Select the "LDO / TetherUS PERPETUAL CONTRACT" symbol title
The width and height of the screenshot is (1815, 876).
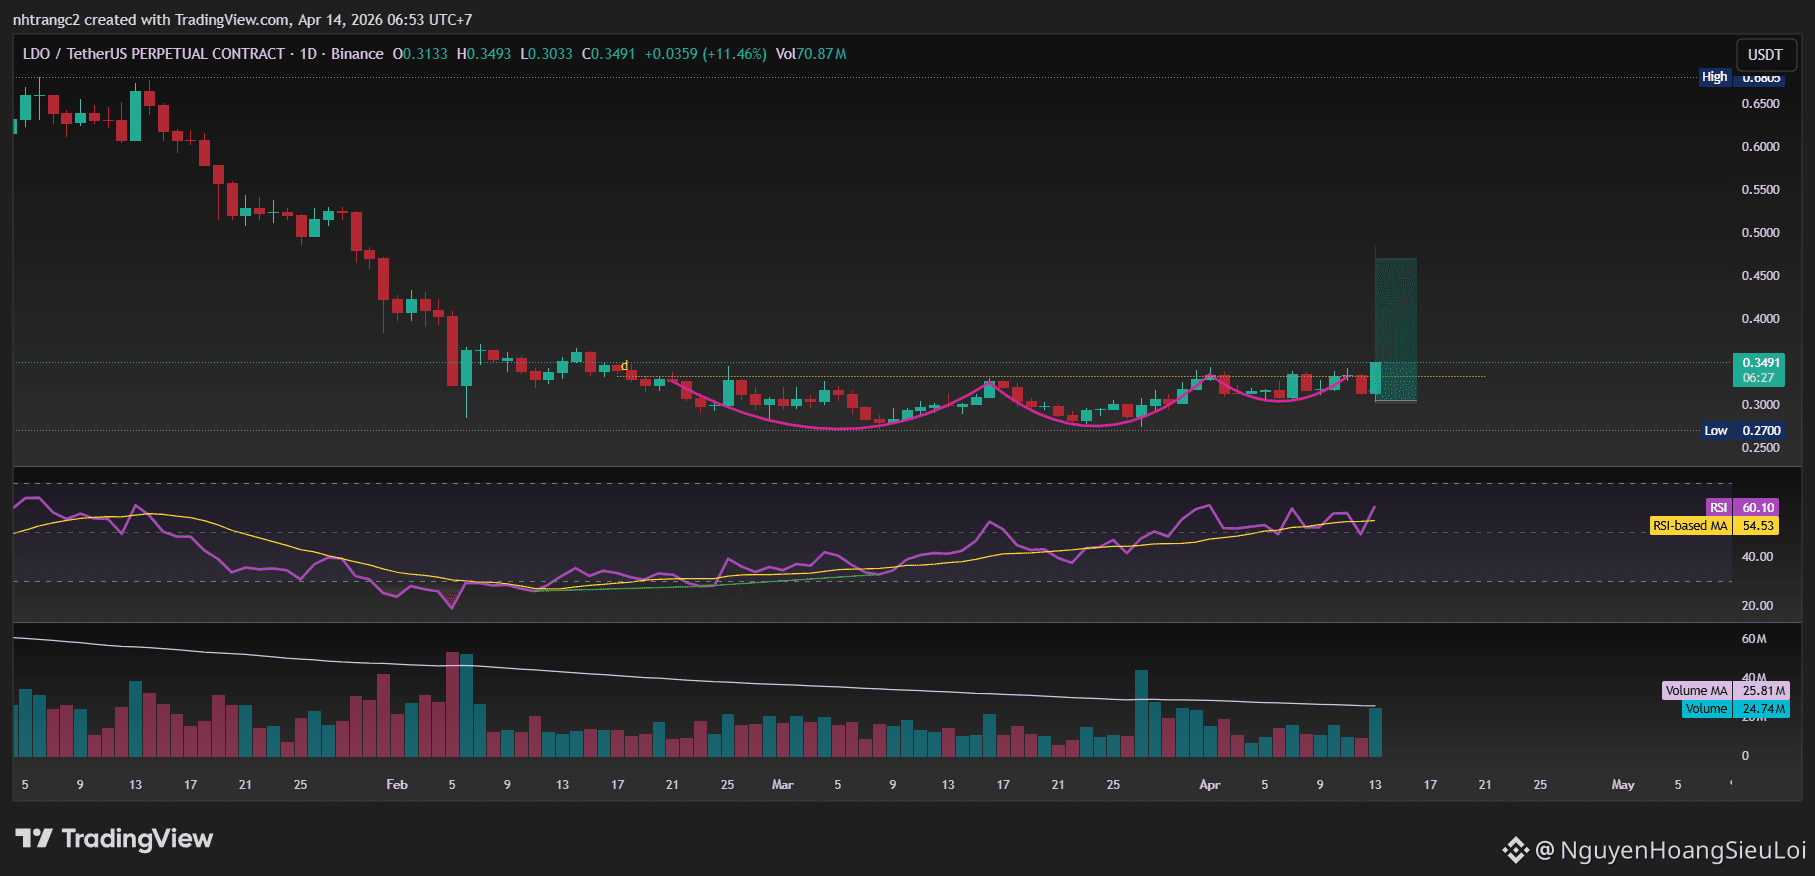tap(154, 54)
